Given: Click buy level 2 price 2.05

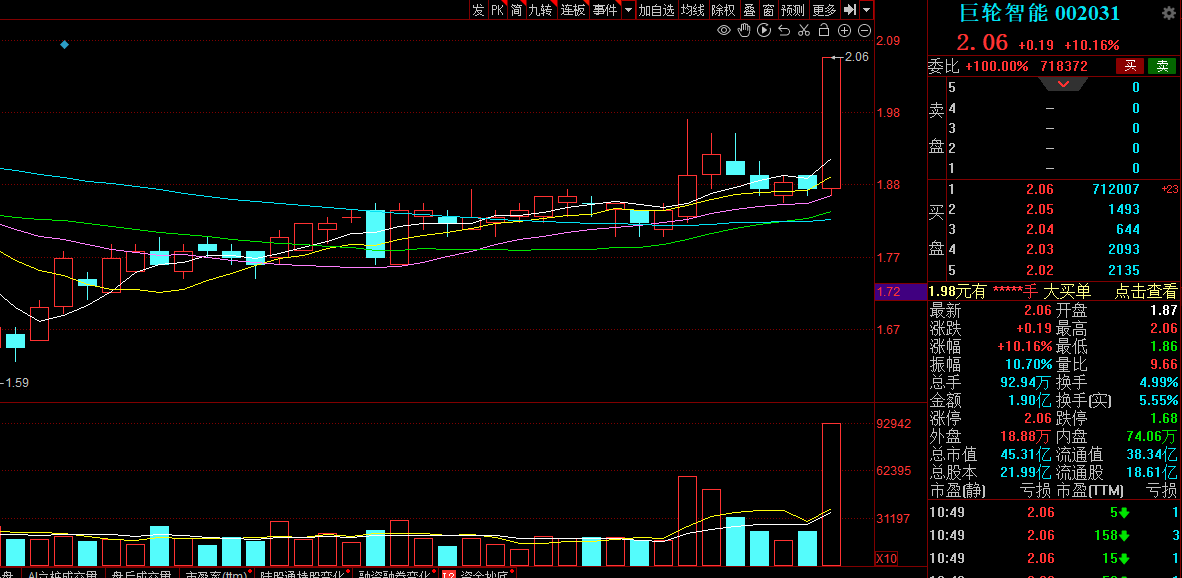Looking at the screenshot, I should 1041,209.
